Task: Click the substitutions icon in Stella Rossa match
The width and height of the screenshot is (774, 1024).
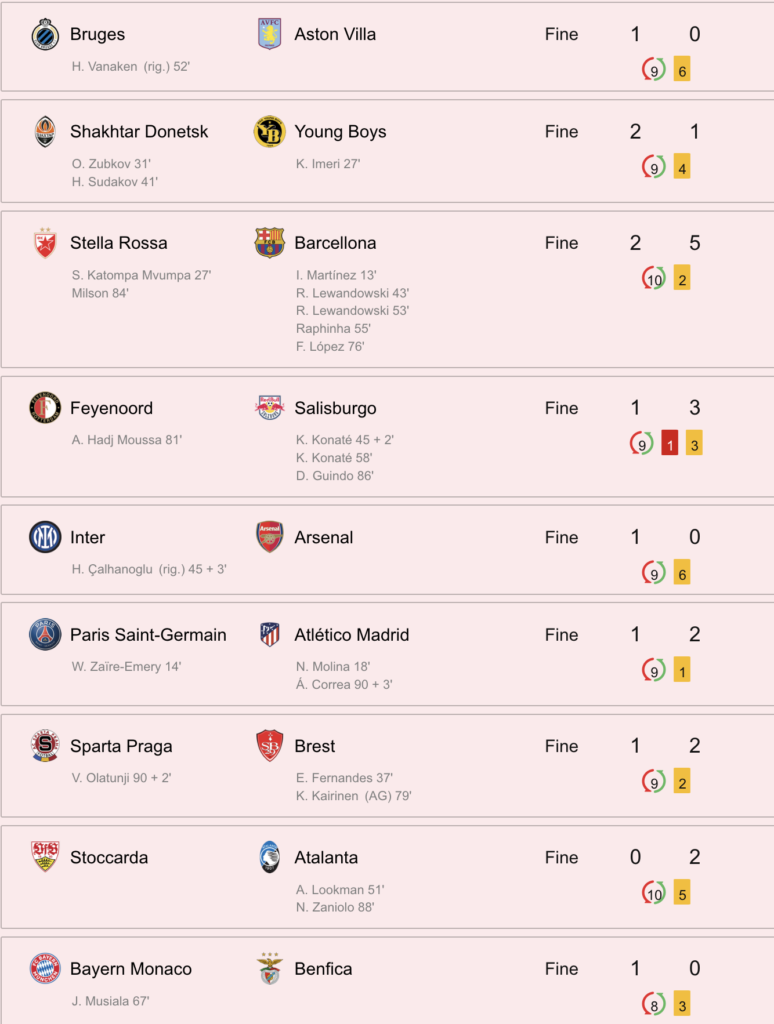Action: click(x=653, y=279)
